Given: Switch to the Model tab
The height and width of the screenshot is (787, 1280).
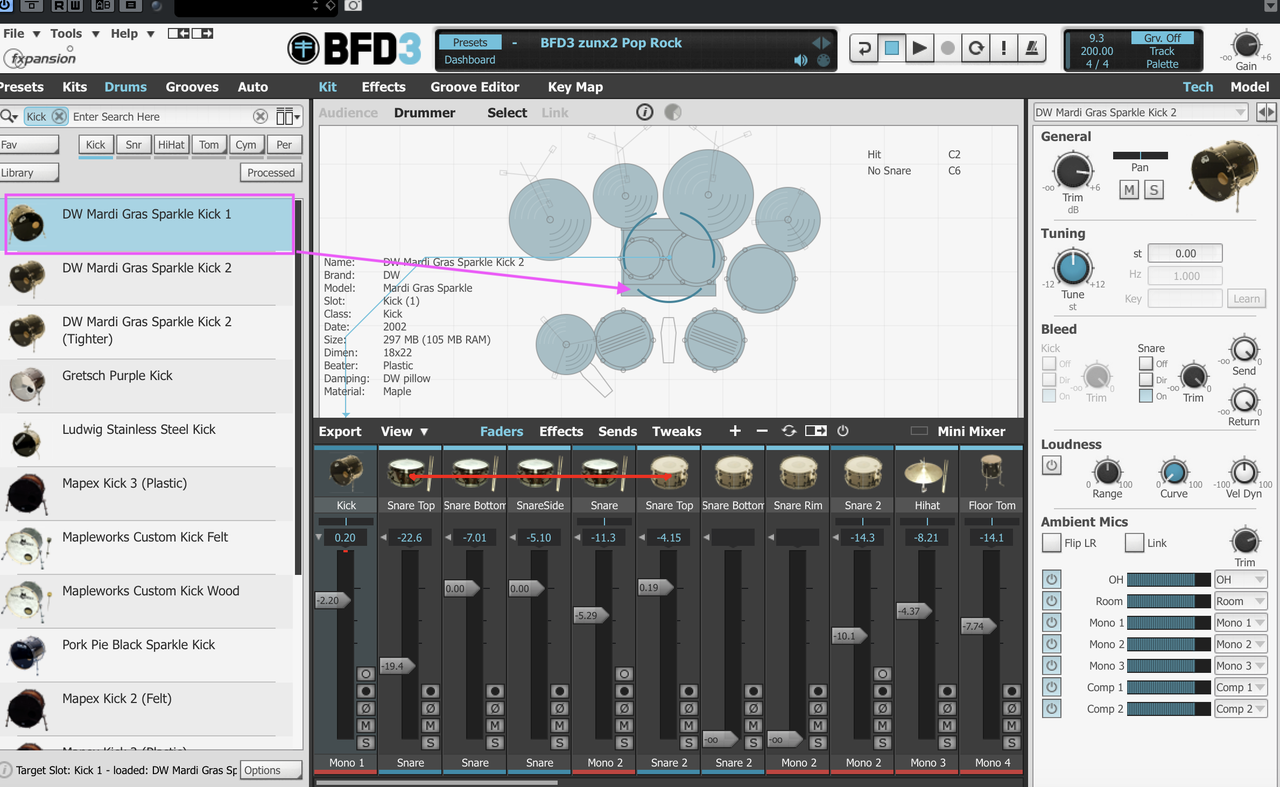Looking at the screenshot, I should [x=1249, y=87].
